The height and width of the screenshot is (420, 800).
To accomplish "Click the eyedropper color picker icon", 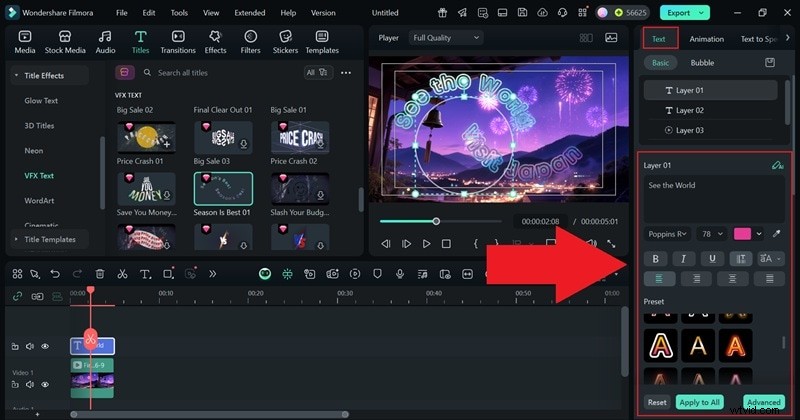I will tap(776, 234).
